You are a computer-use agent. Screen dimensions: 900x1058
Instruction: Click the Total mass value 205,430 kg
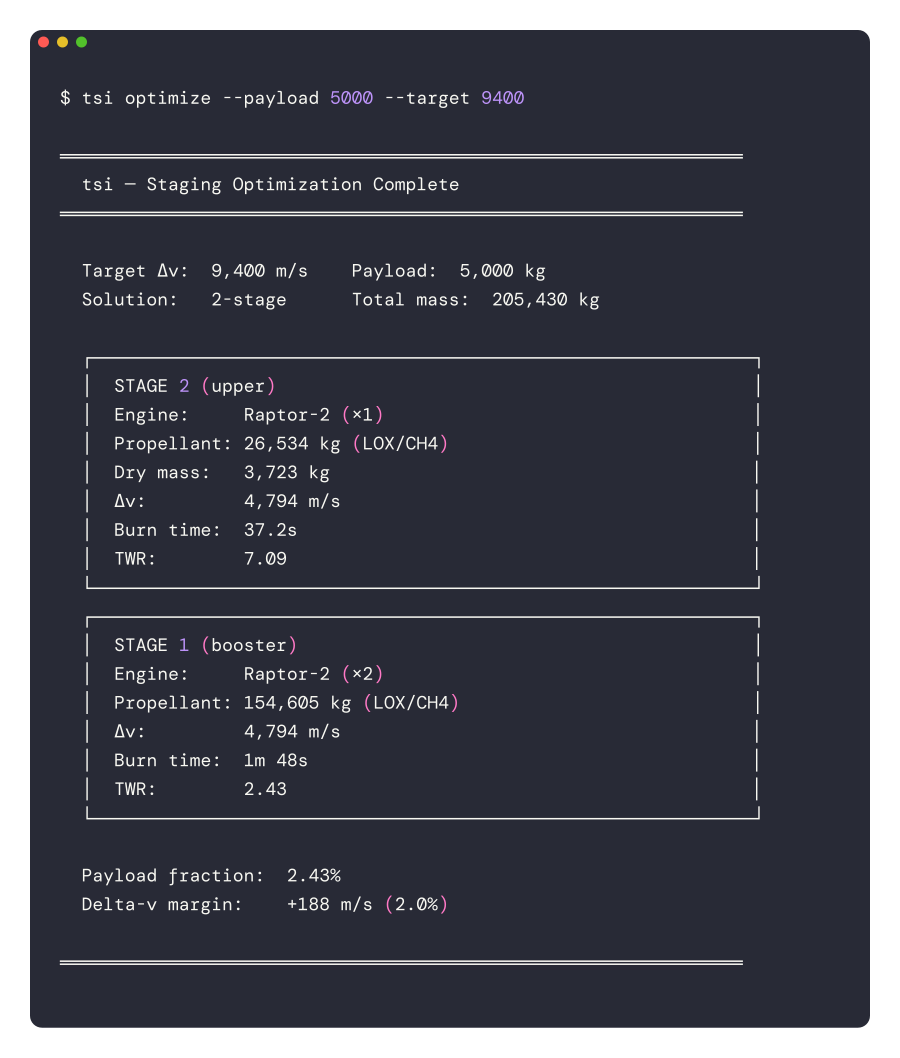click(x=545, y=300)
